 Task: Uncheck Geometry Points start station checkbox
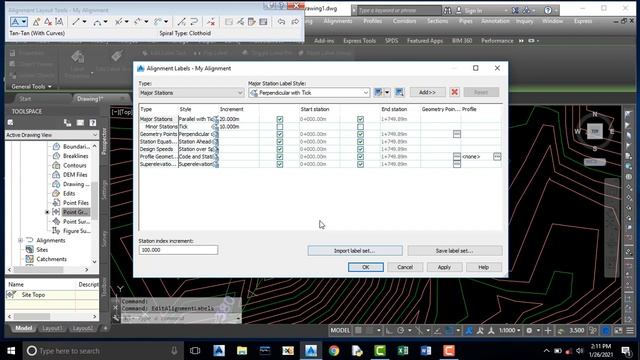(280, 134)
